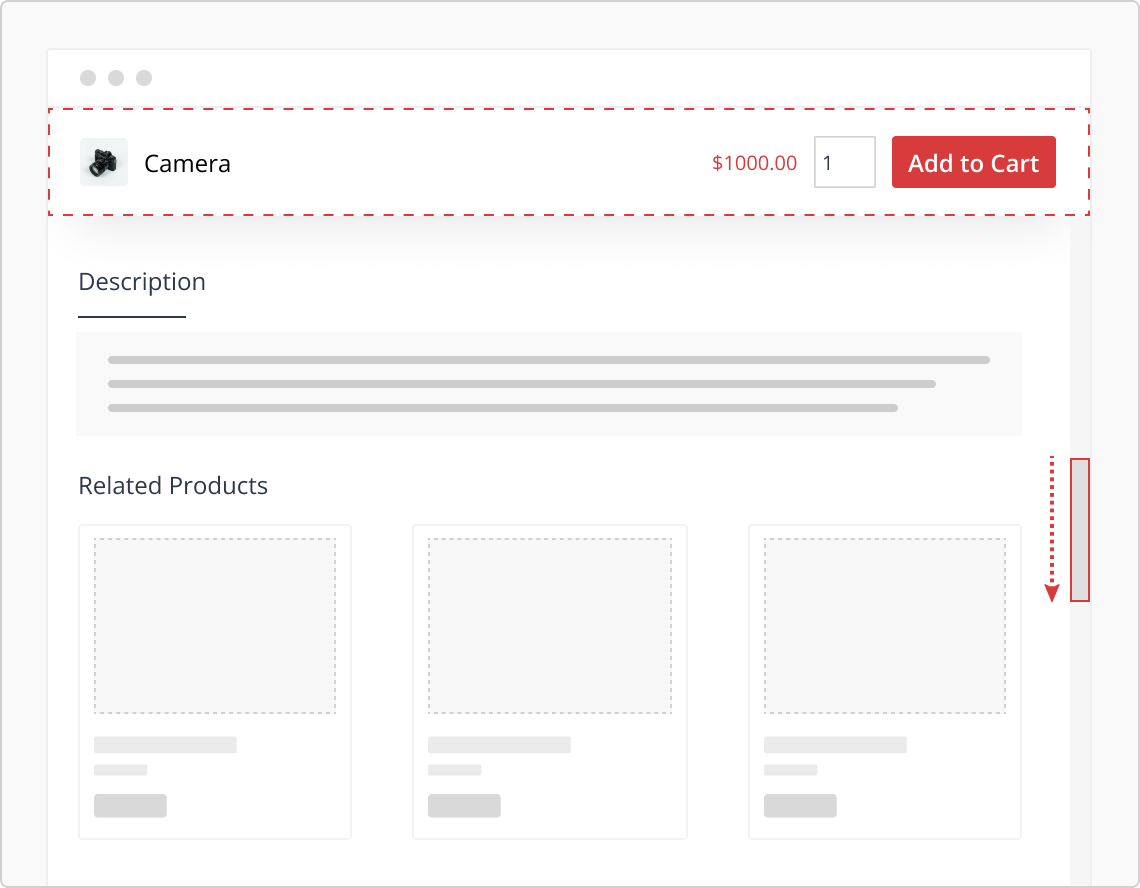The image size is (1140, 888).
Task: Click the quantity input field
Action: [x=845, y=162]
